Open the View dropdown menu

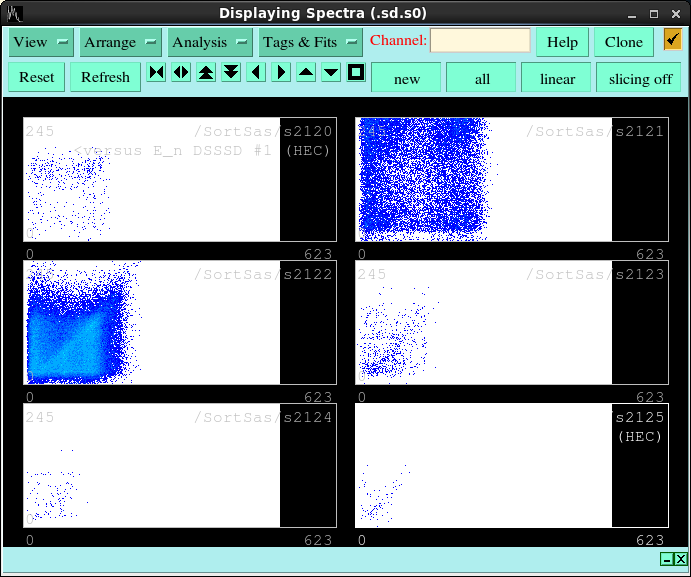tap(41, 42)
